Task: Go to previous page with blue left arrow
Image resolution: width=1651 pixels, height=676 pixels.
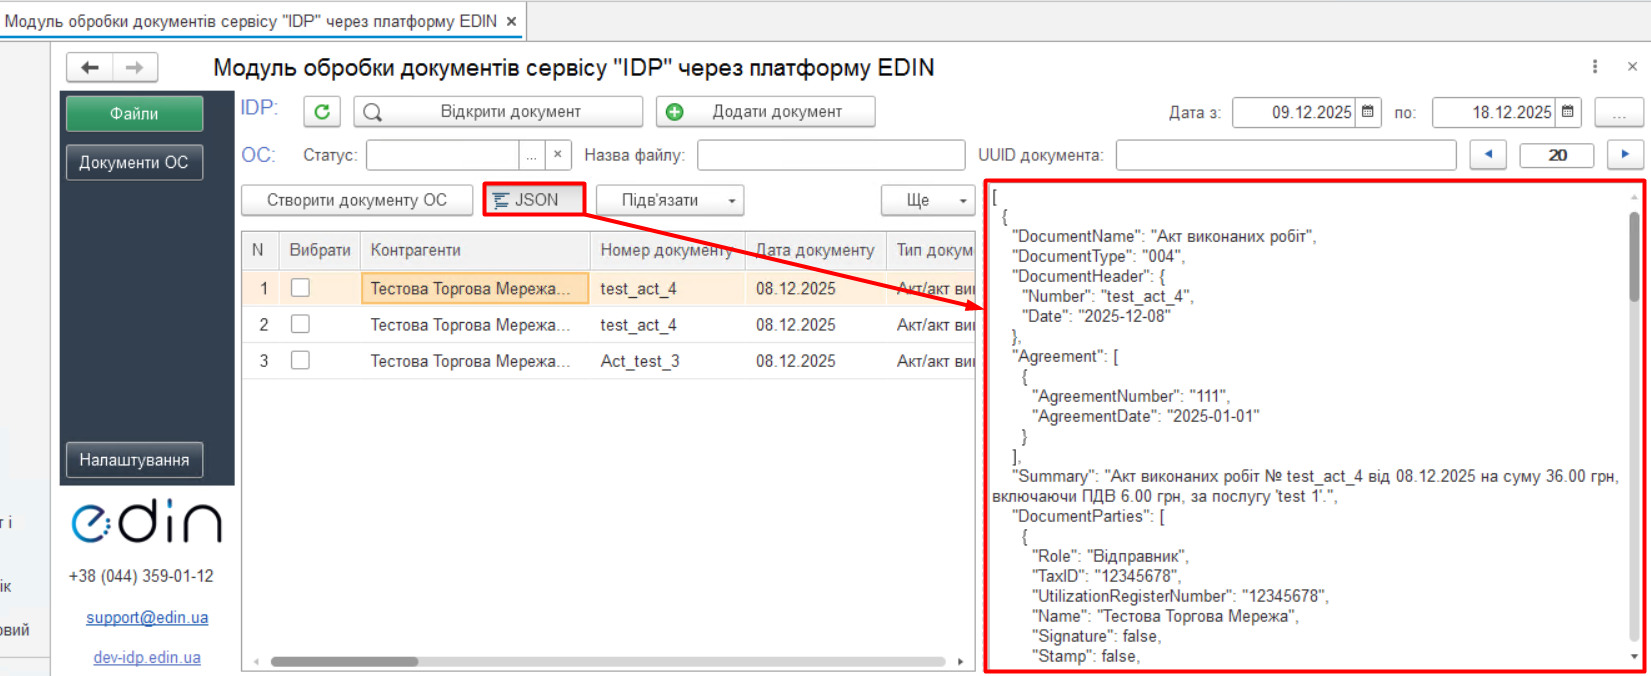Action: pos(1488,155)
